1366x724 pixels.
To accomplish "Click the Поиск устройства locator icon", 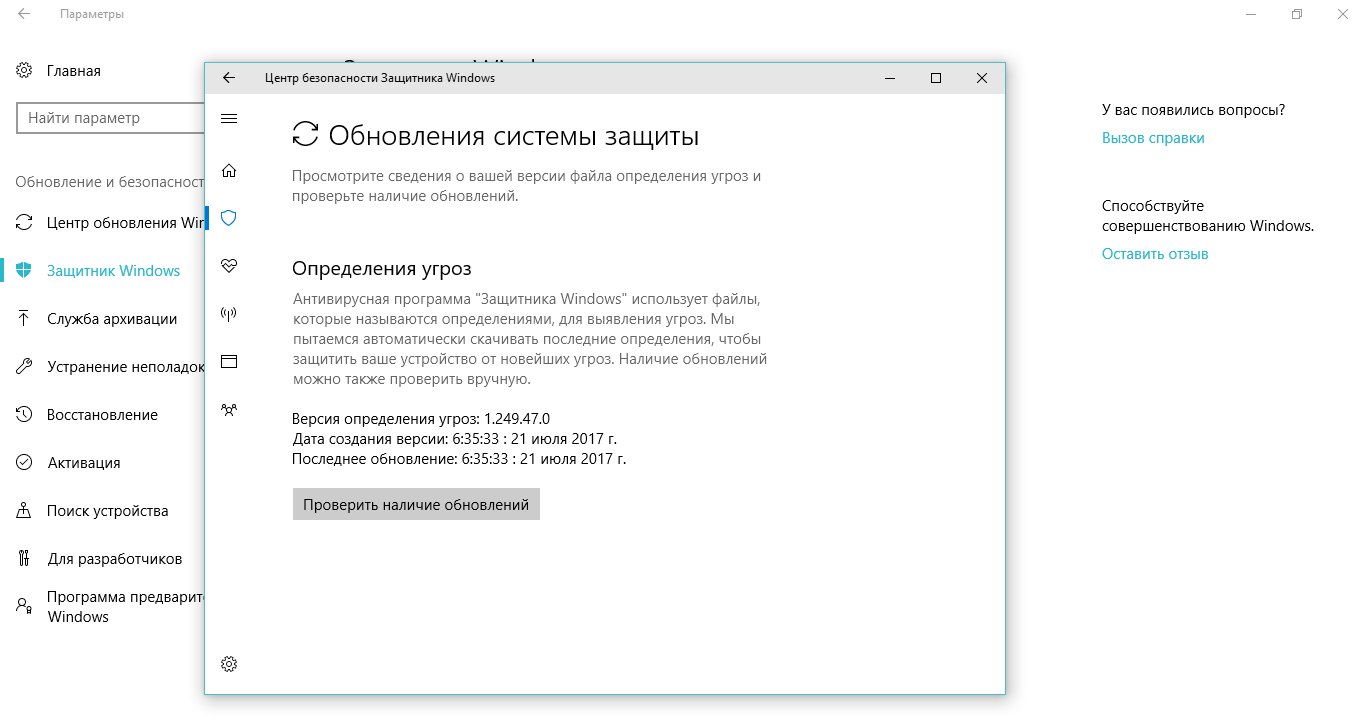I will click(24, 510).
